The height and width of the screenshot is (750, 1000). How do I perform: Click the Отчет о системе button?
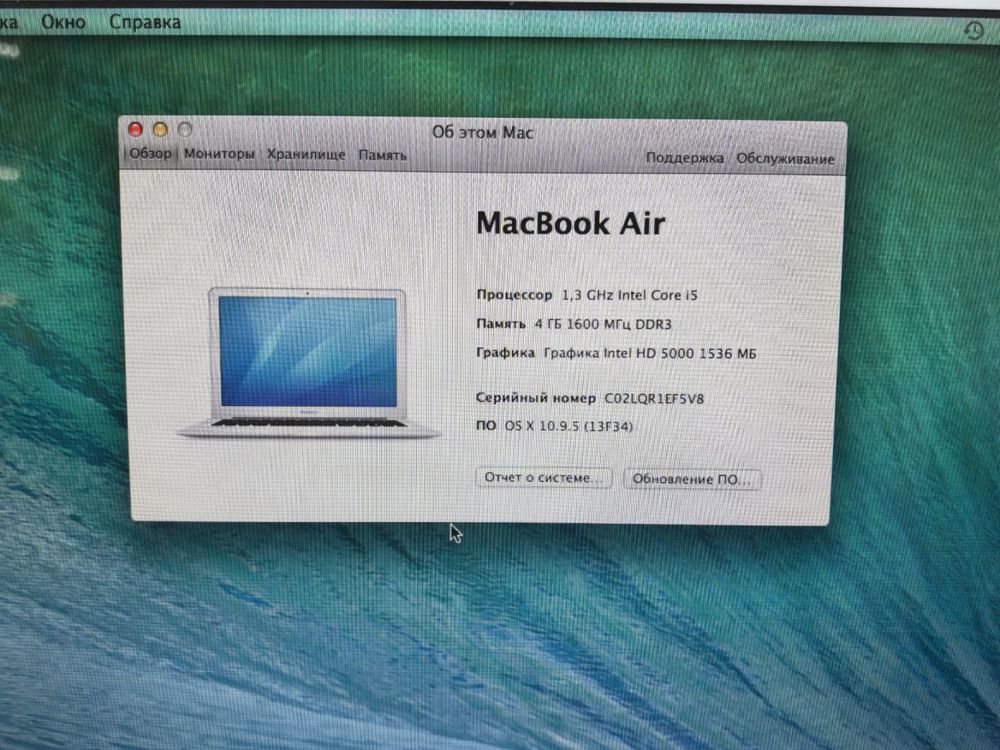point(543,478)
